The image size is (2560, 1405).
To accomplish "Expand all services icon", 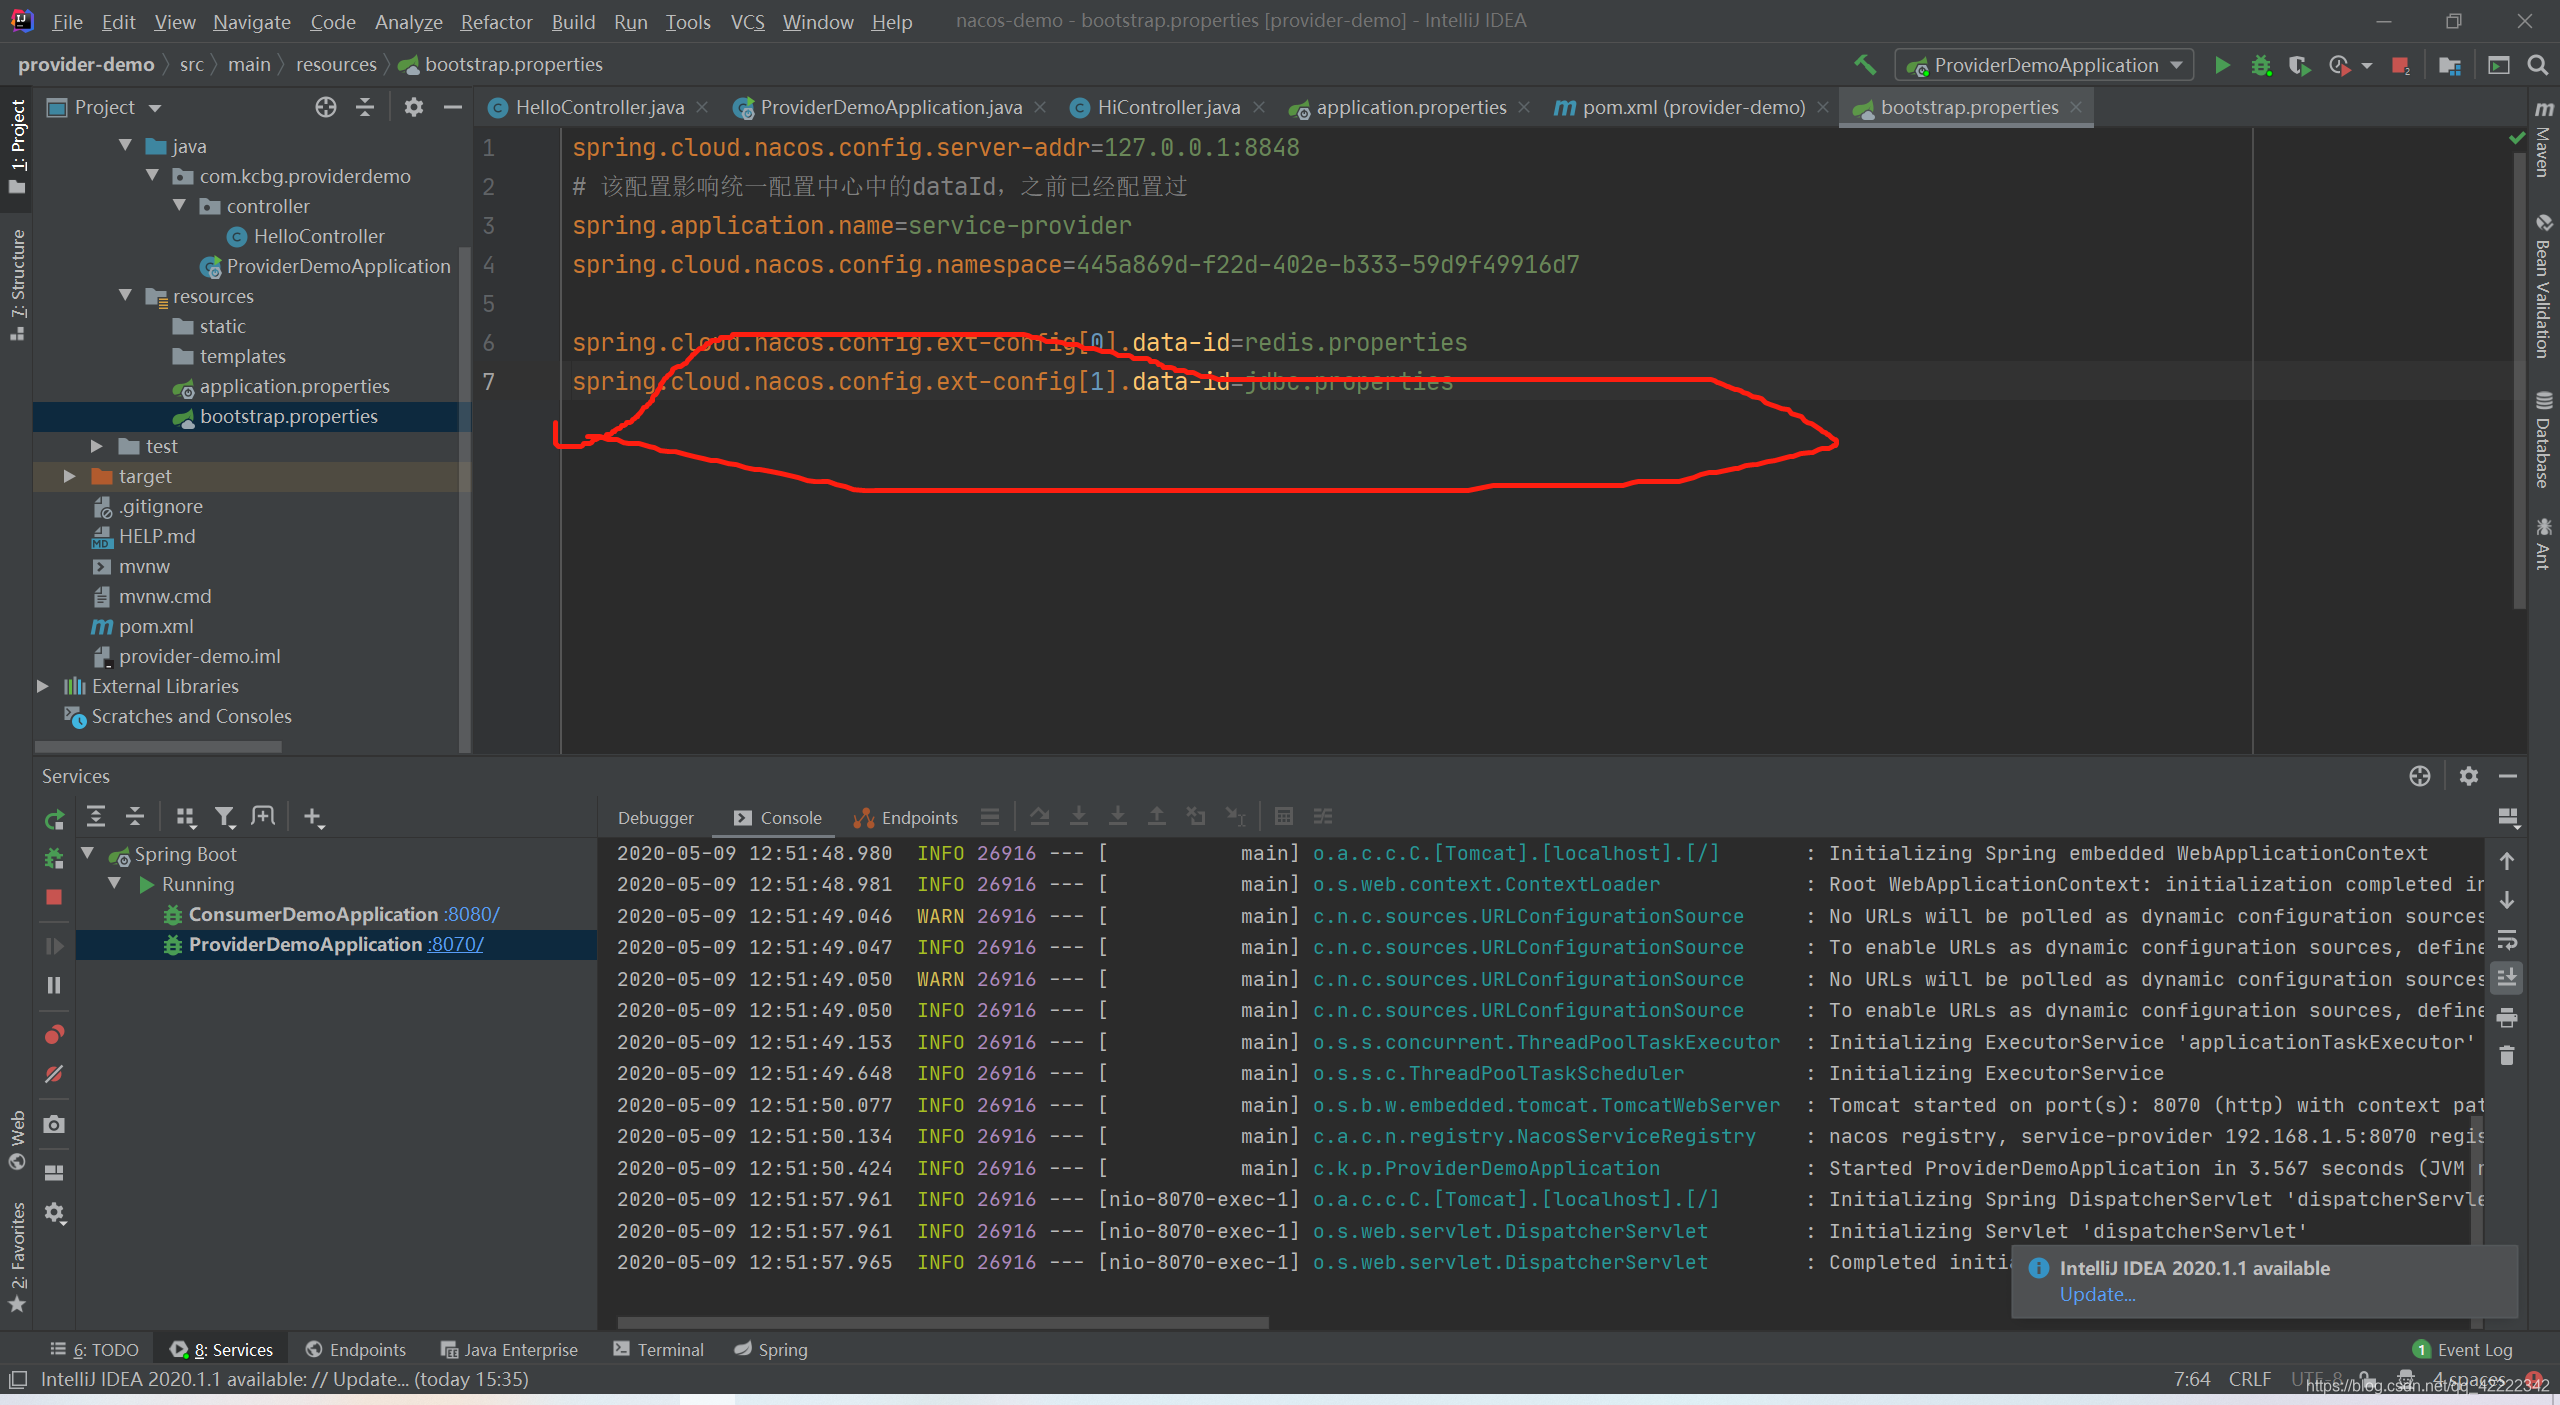I will click(x=96, y=817).
